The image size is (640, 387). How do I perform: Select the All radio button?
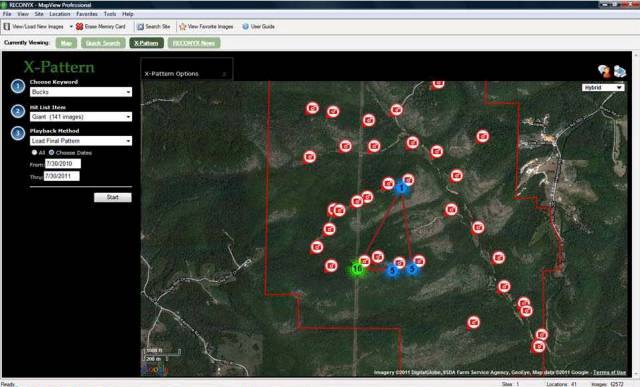(x=35, y=152)
